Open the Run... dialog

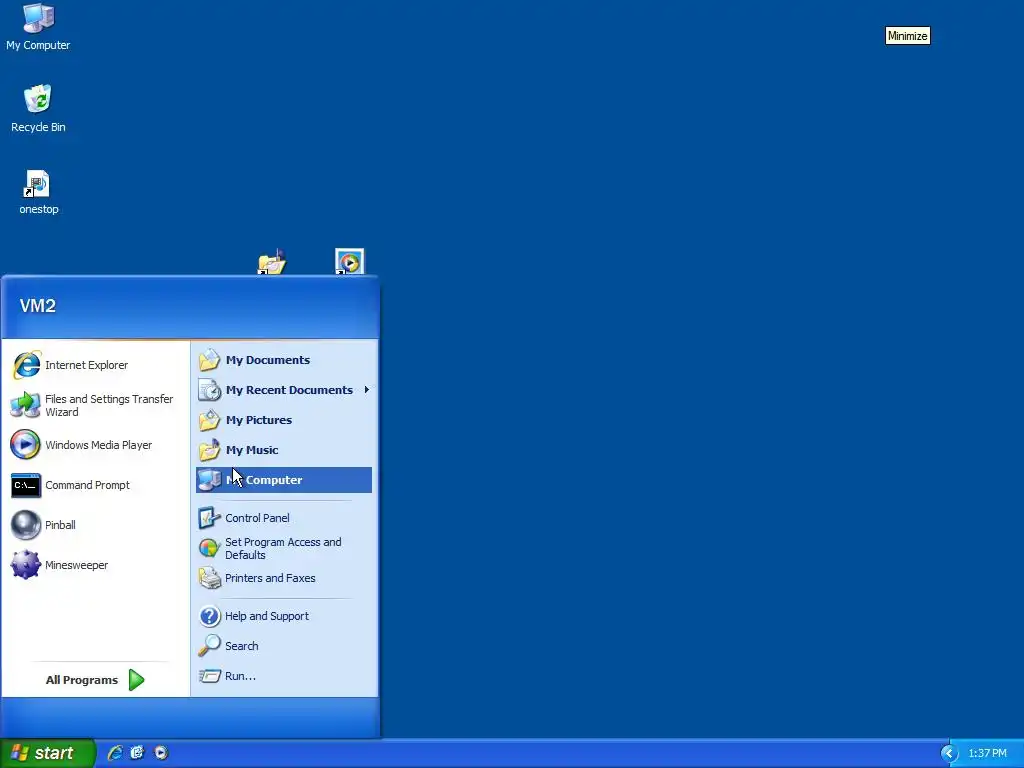tap(284, 676)
